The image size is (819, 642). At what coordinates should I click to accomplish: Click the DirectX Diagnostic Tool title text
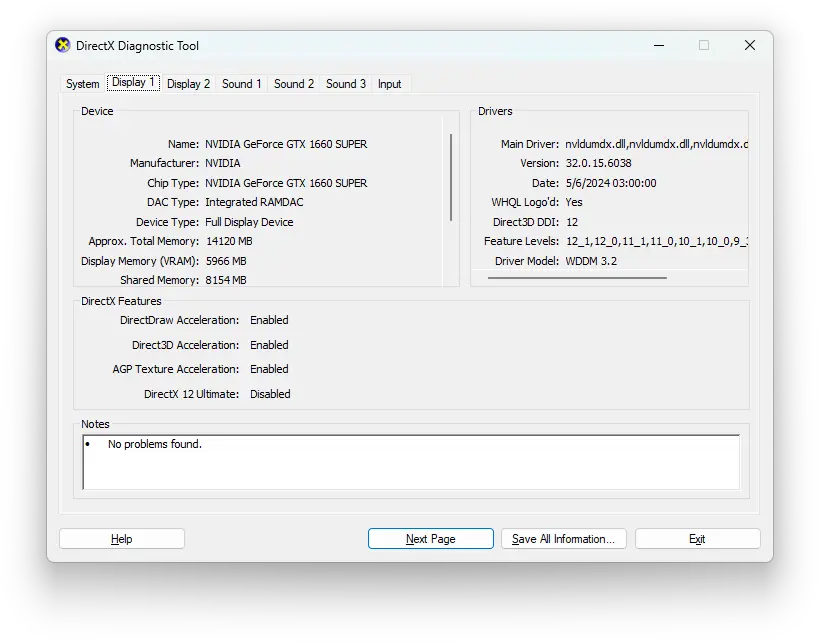pyautogui.click(x=137, y=46)
